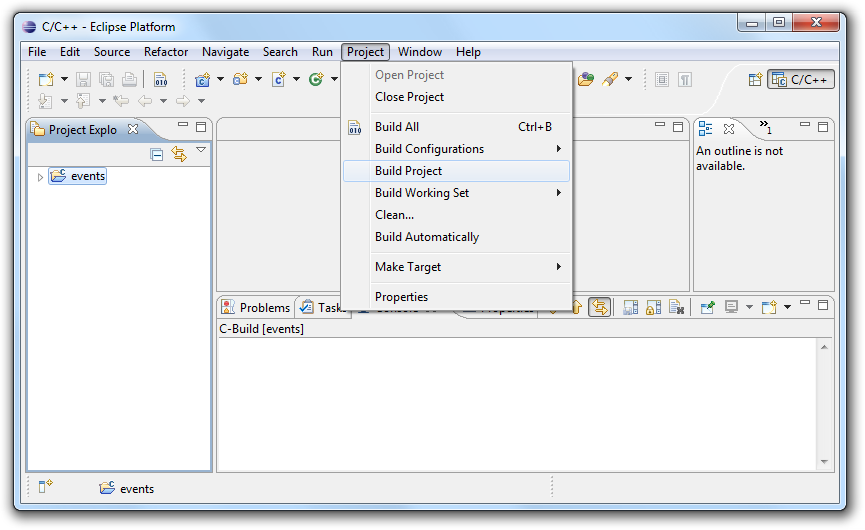Click the Print toolbar icon
865x530 pixels.
(x=130, y=79)
